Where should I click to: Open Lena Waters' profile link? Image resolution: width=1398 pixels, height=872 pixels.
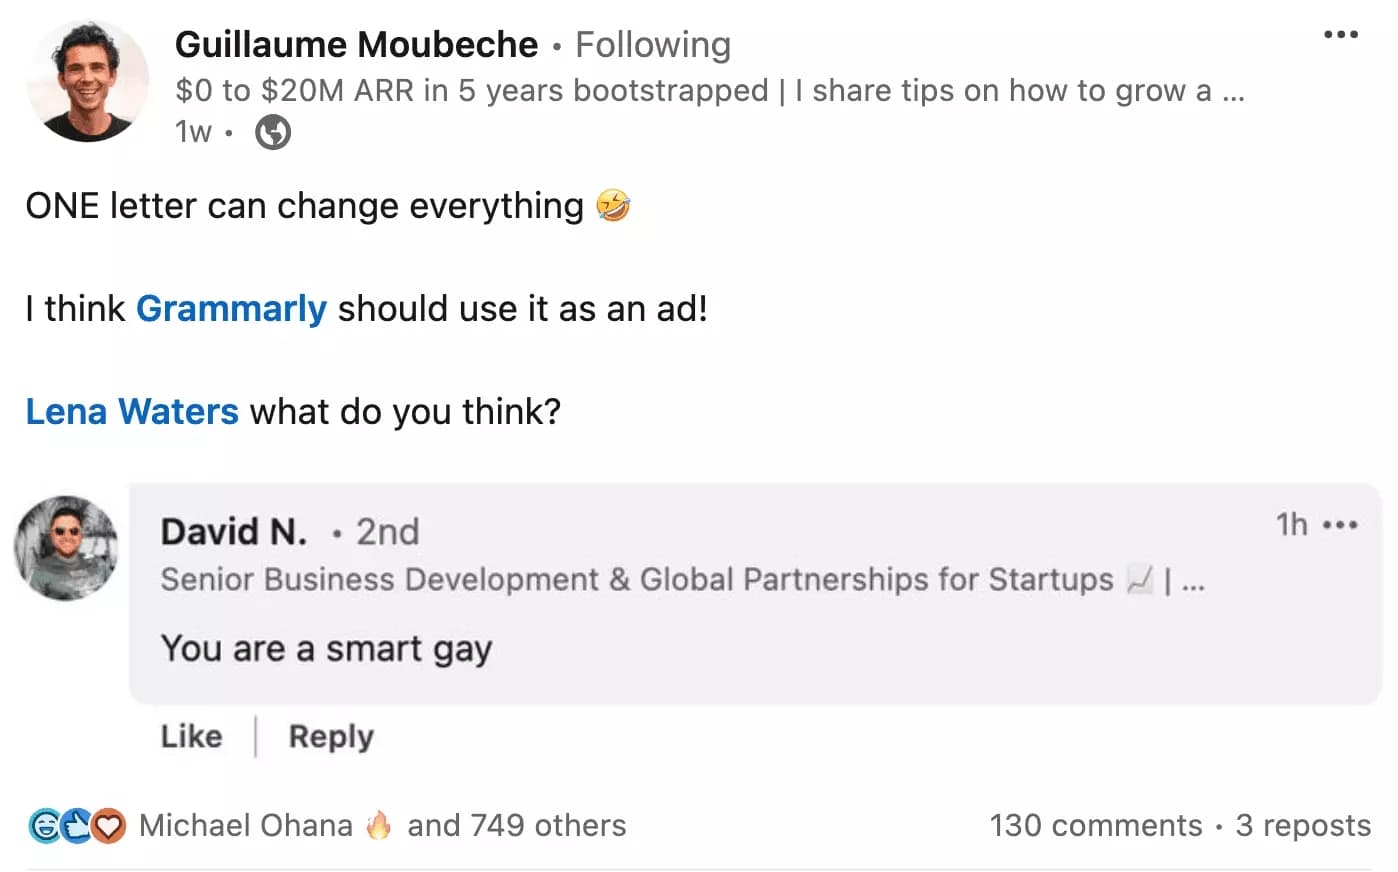[x=131, y=411]
